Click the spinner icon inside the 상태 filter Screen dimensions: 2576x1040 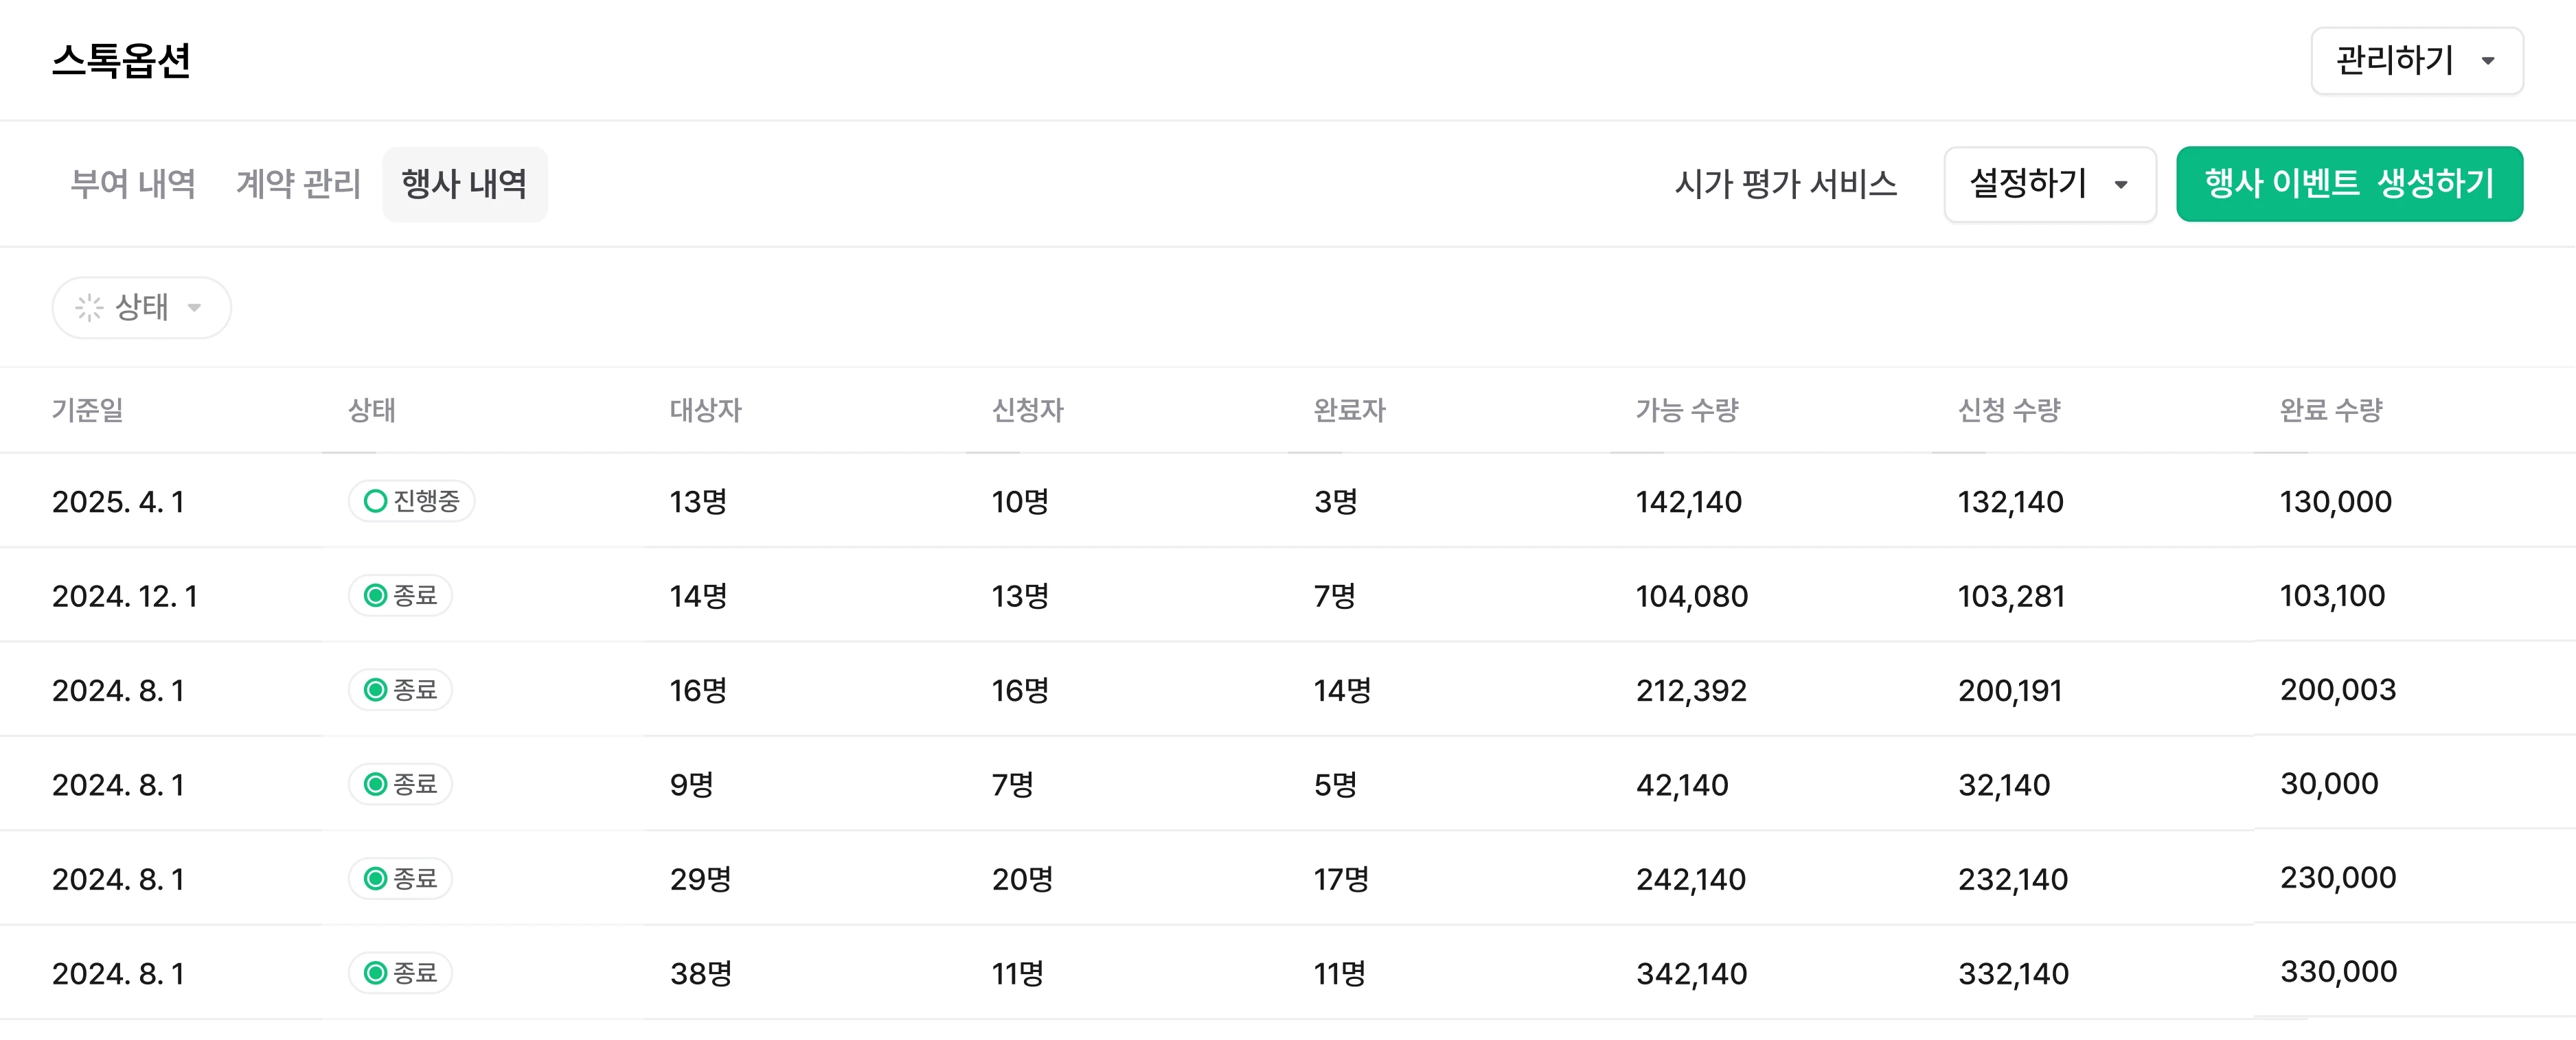tap(90, 307)
